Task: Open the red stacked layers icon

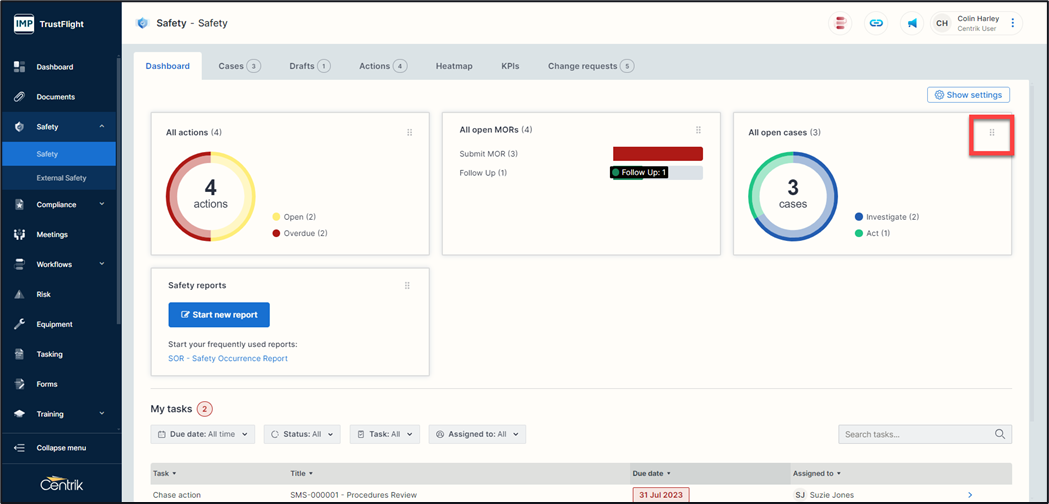Action: coord(841,23)
